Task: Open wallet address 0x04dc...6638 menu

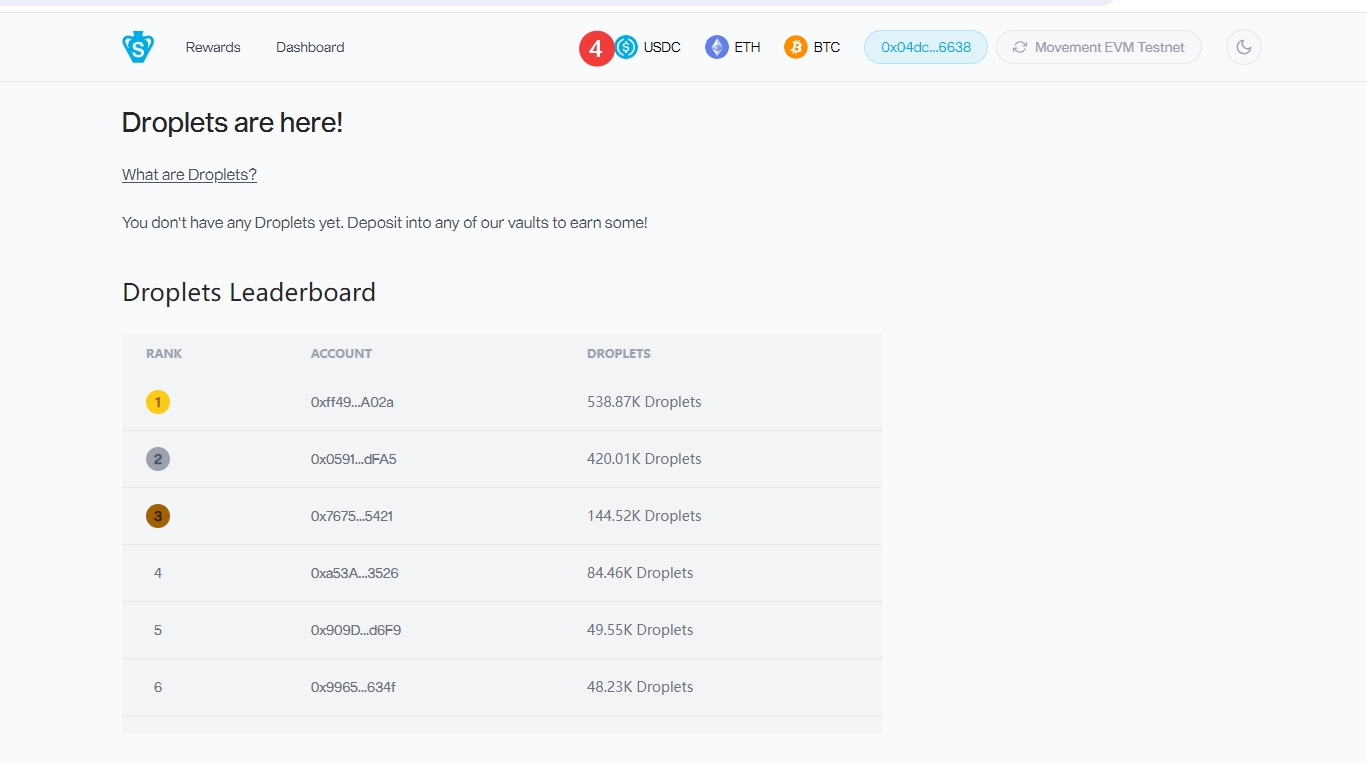Action: click(x=925, y=47)
